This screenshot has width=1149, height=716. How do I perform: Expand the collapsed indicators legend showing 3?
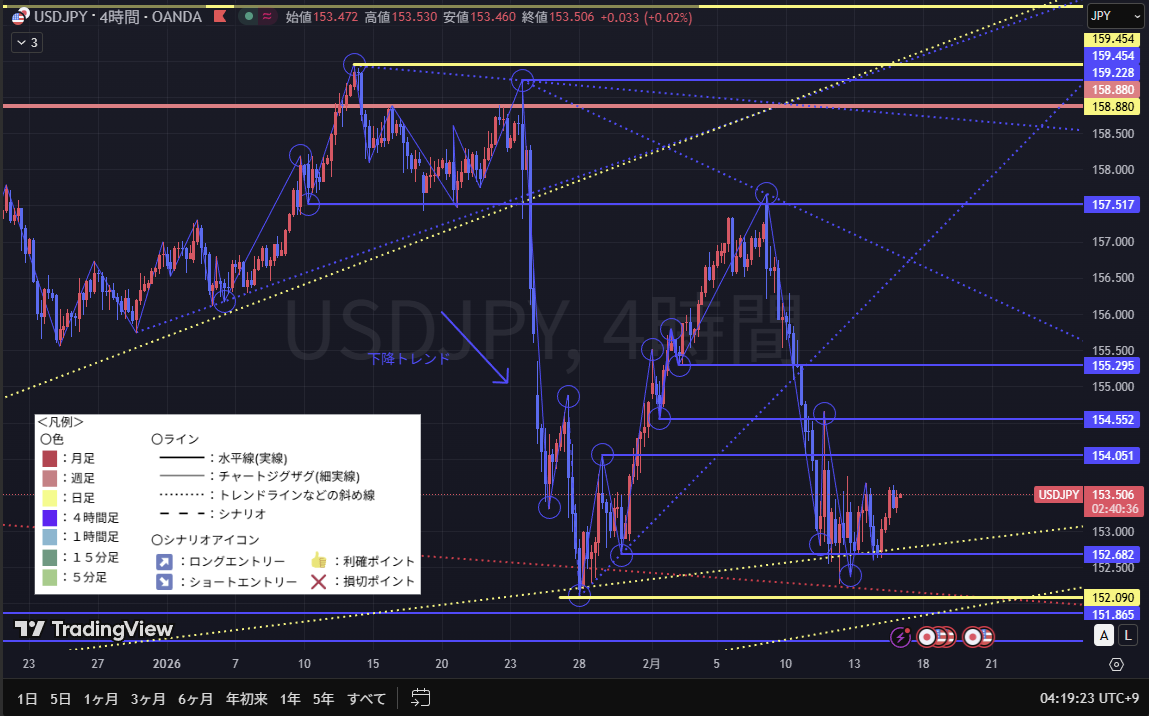(26, 42)
